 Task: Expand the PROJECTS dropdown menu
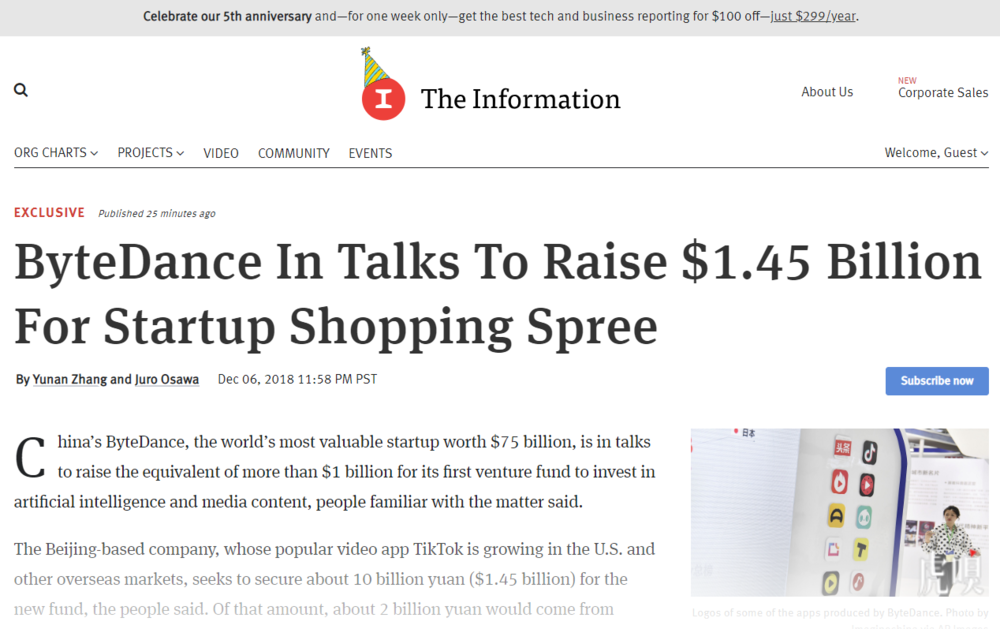151,153
